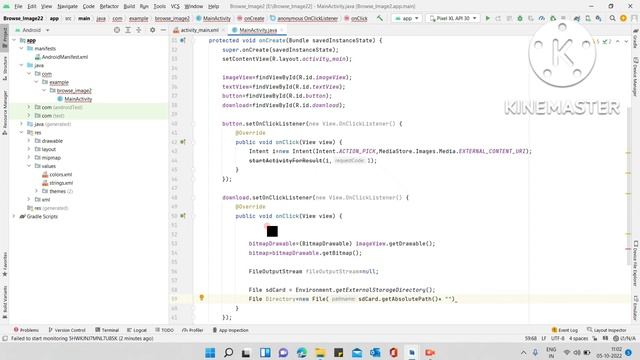Toggle the Favorites tool window
The width and height of the screenshot is (640, 360).
tap(4, 264)
